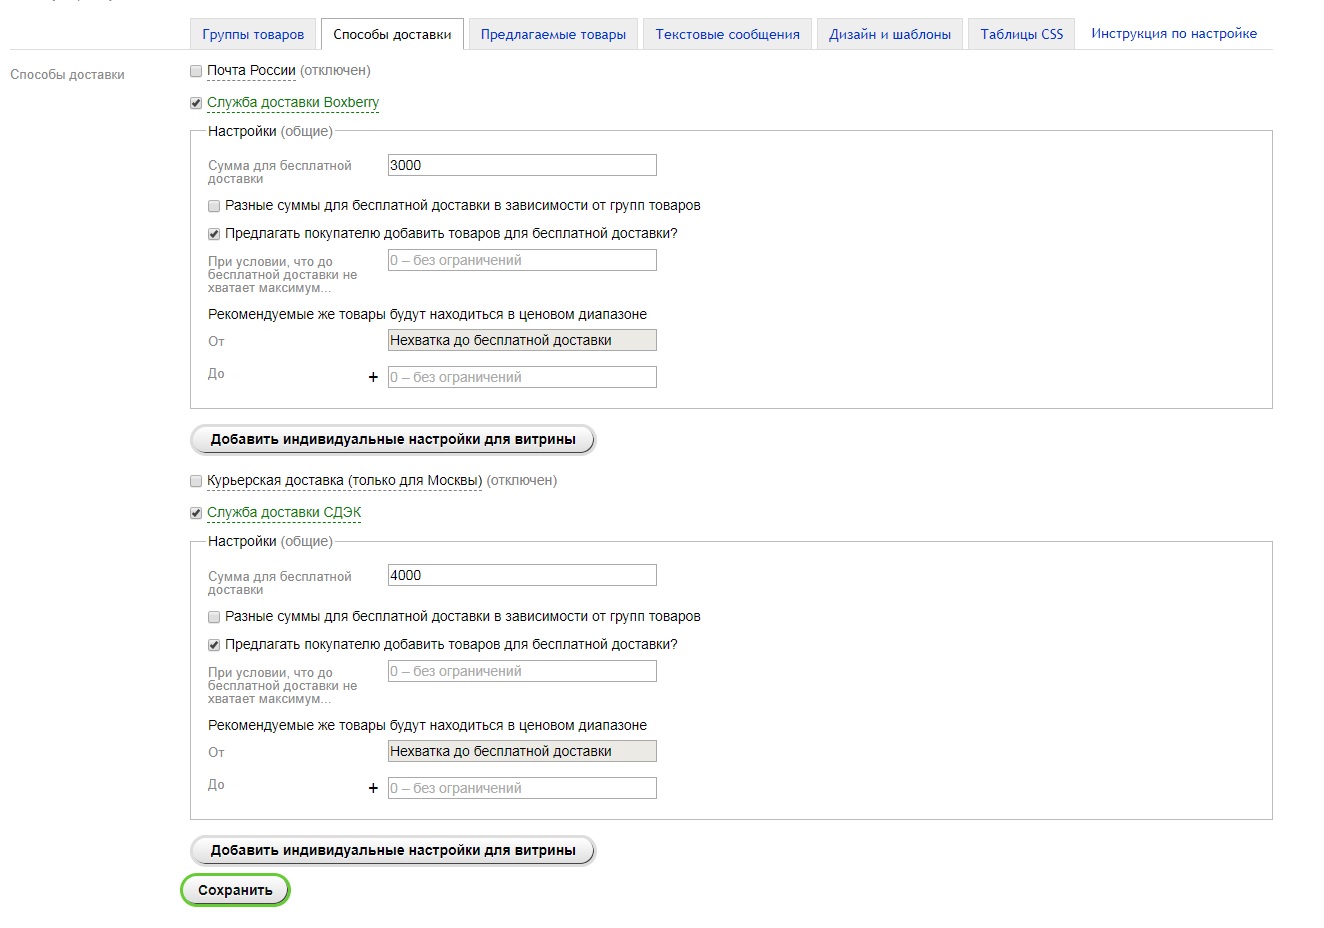The height and width of the screenshot is (928, 1324).
Task: Toggle Boxberry Разные суммы для бесплатной доставки checkbox
Action: pyautogui.click(x=214, y=206)
